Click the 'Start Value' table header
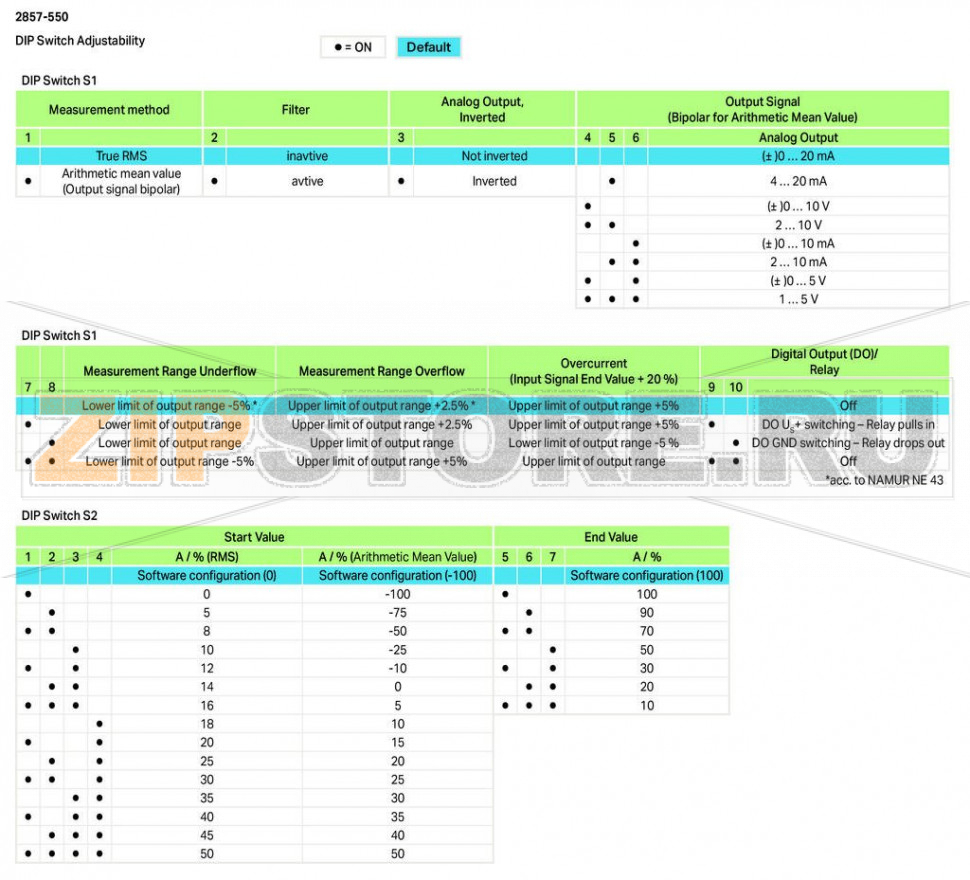This screenshot has height=880, width=970. point(254,537)
